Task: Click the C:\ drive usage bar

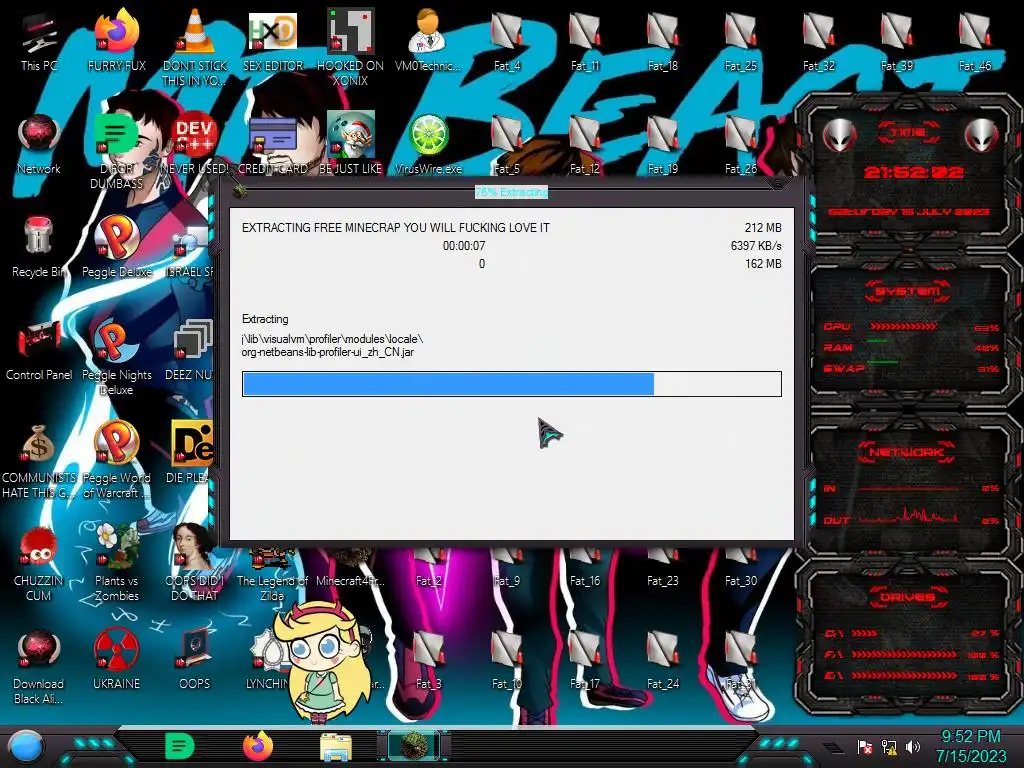Action: [864, 633]
